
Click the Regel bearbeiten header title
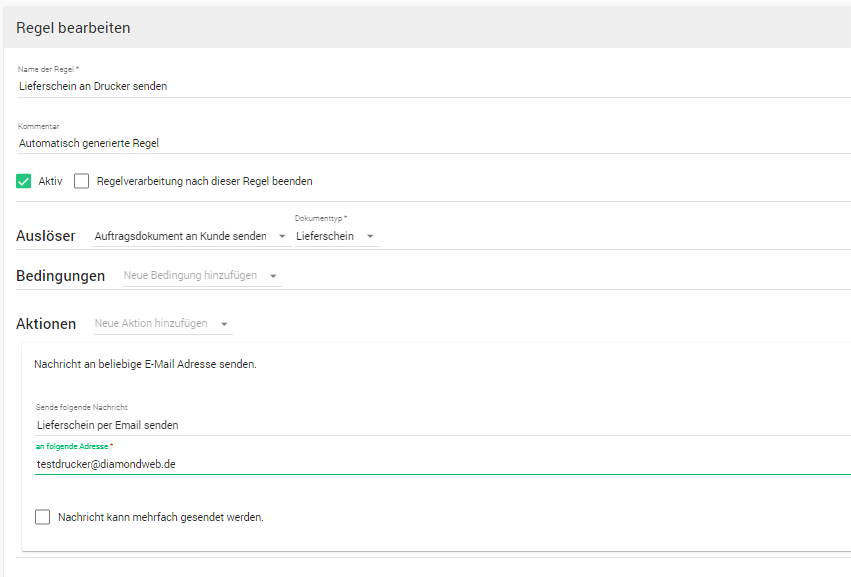73,28
